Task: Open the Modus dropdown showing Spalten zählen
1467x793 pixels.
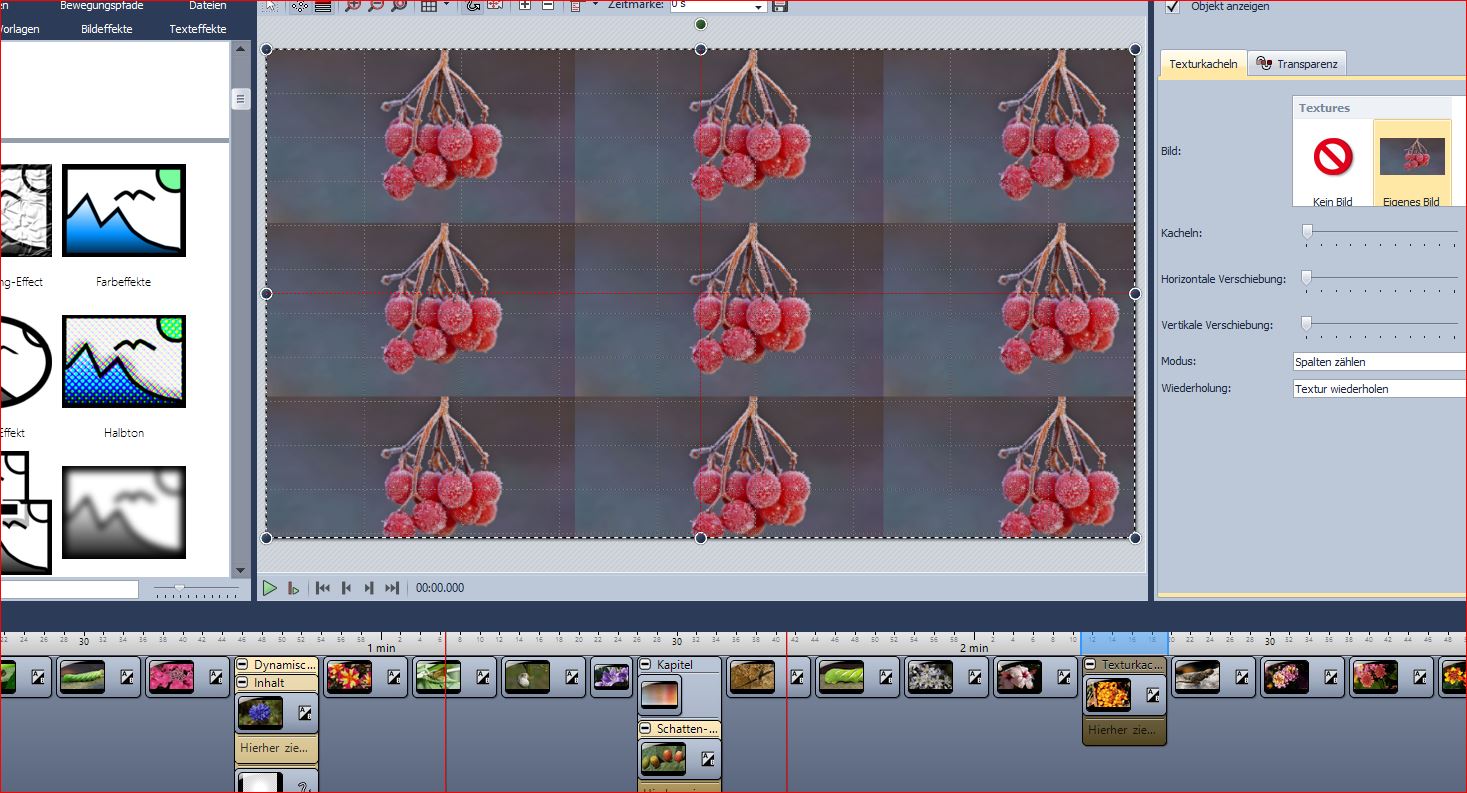Action: 1379,362
